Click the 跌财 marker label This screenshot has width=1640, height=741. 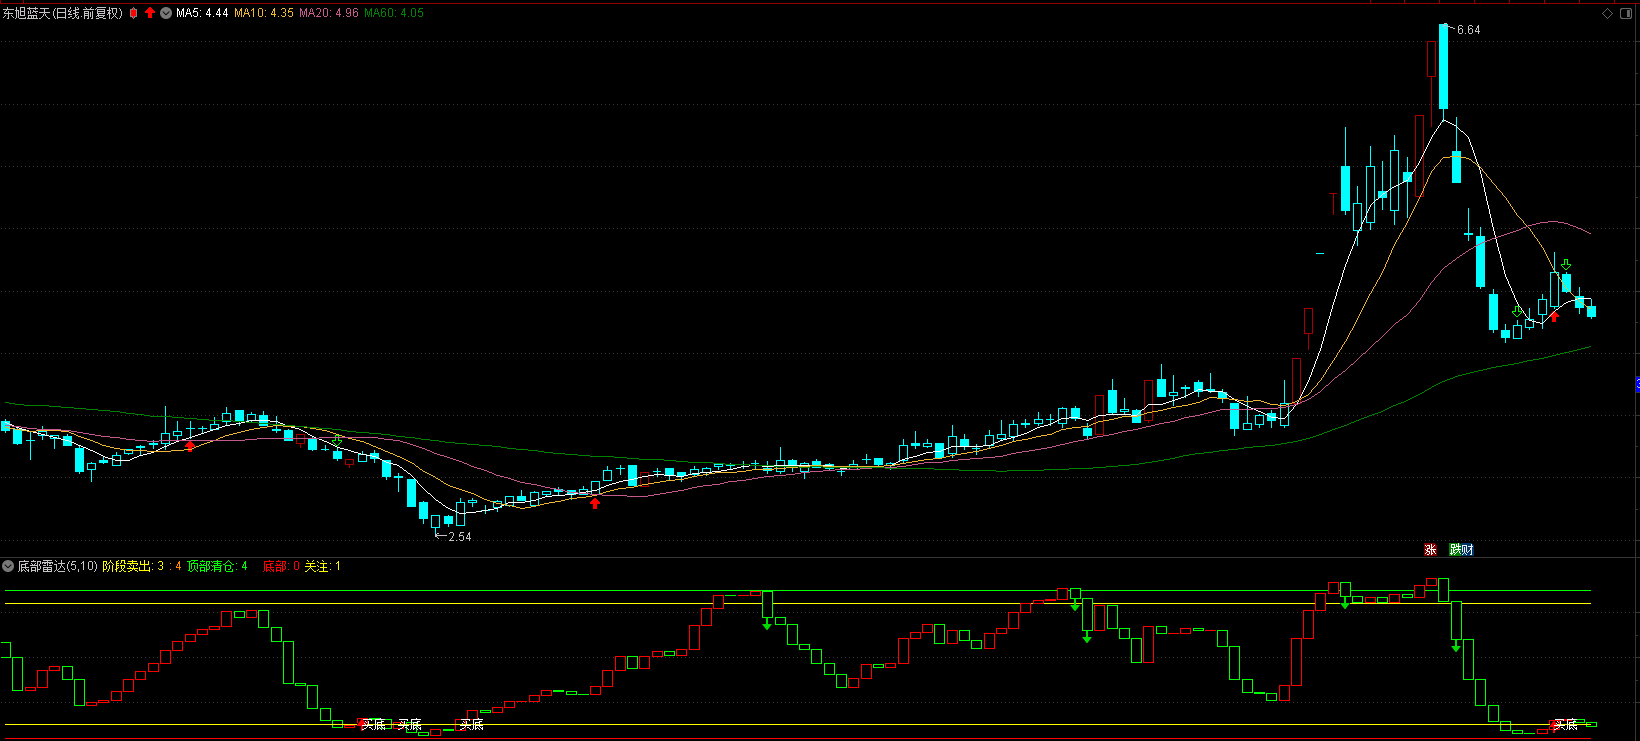pyautogui.click(x=1461, y=549)
